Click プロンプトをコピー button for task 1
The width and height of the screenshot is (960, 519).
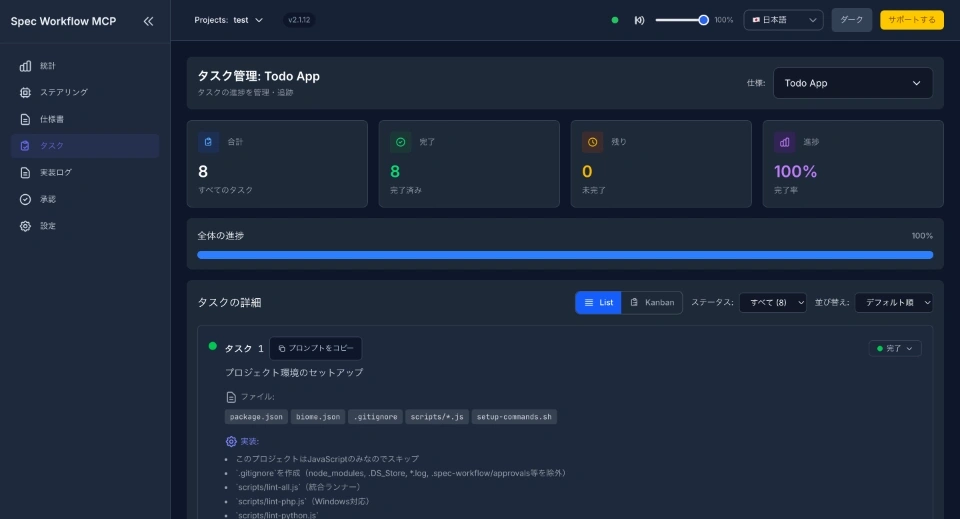coord(315,348)
